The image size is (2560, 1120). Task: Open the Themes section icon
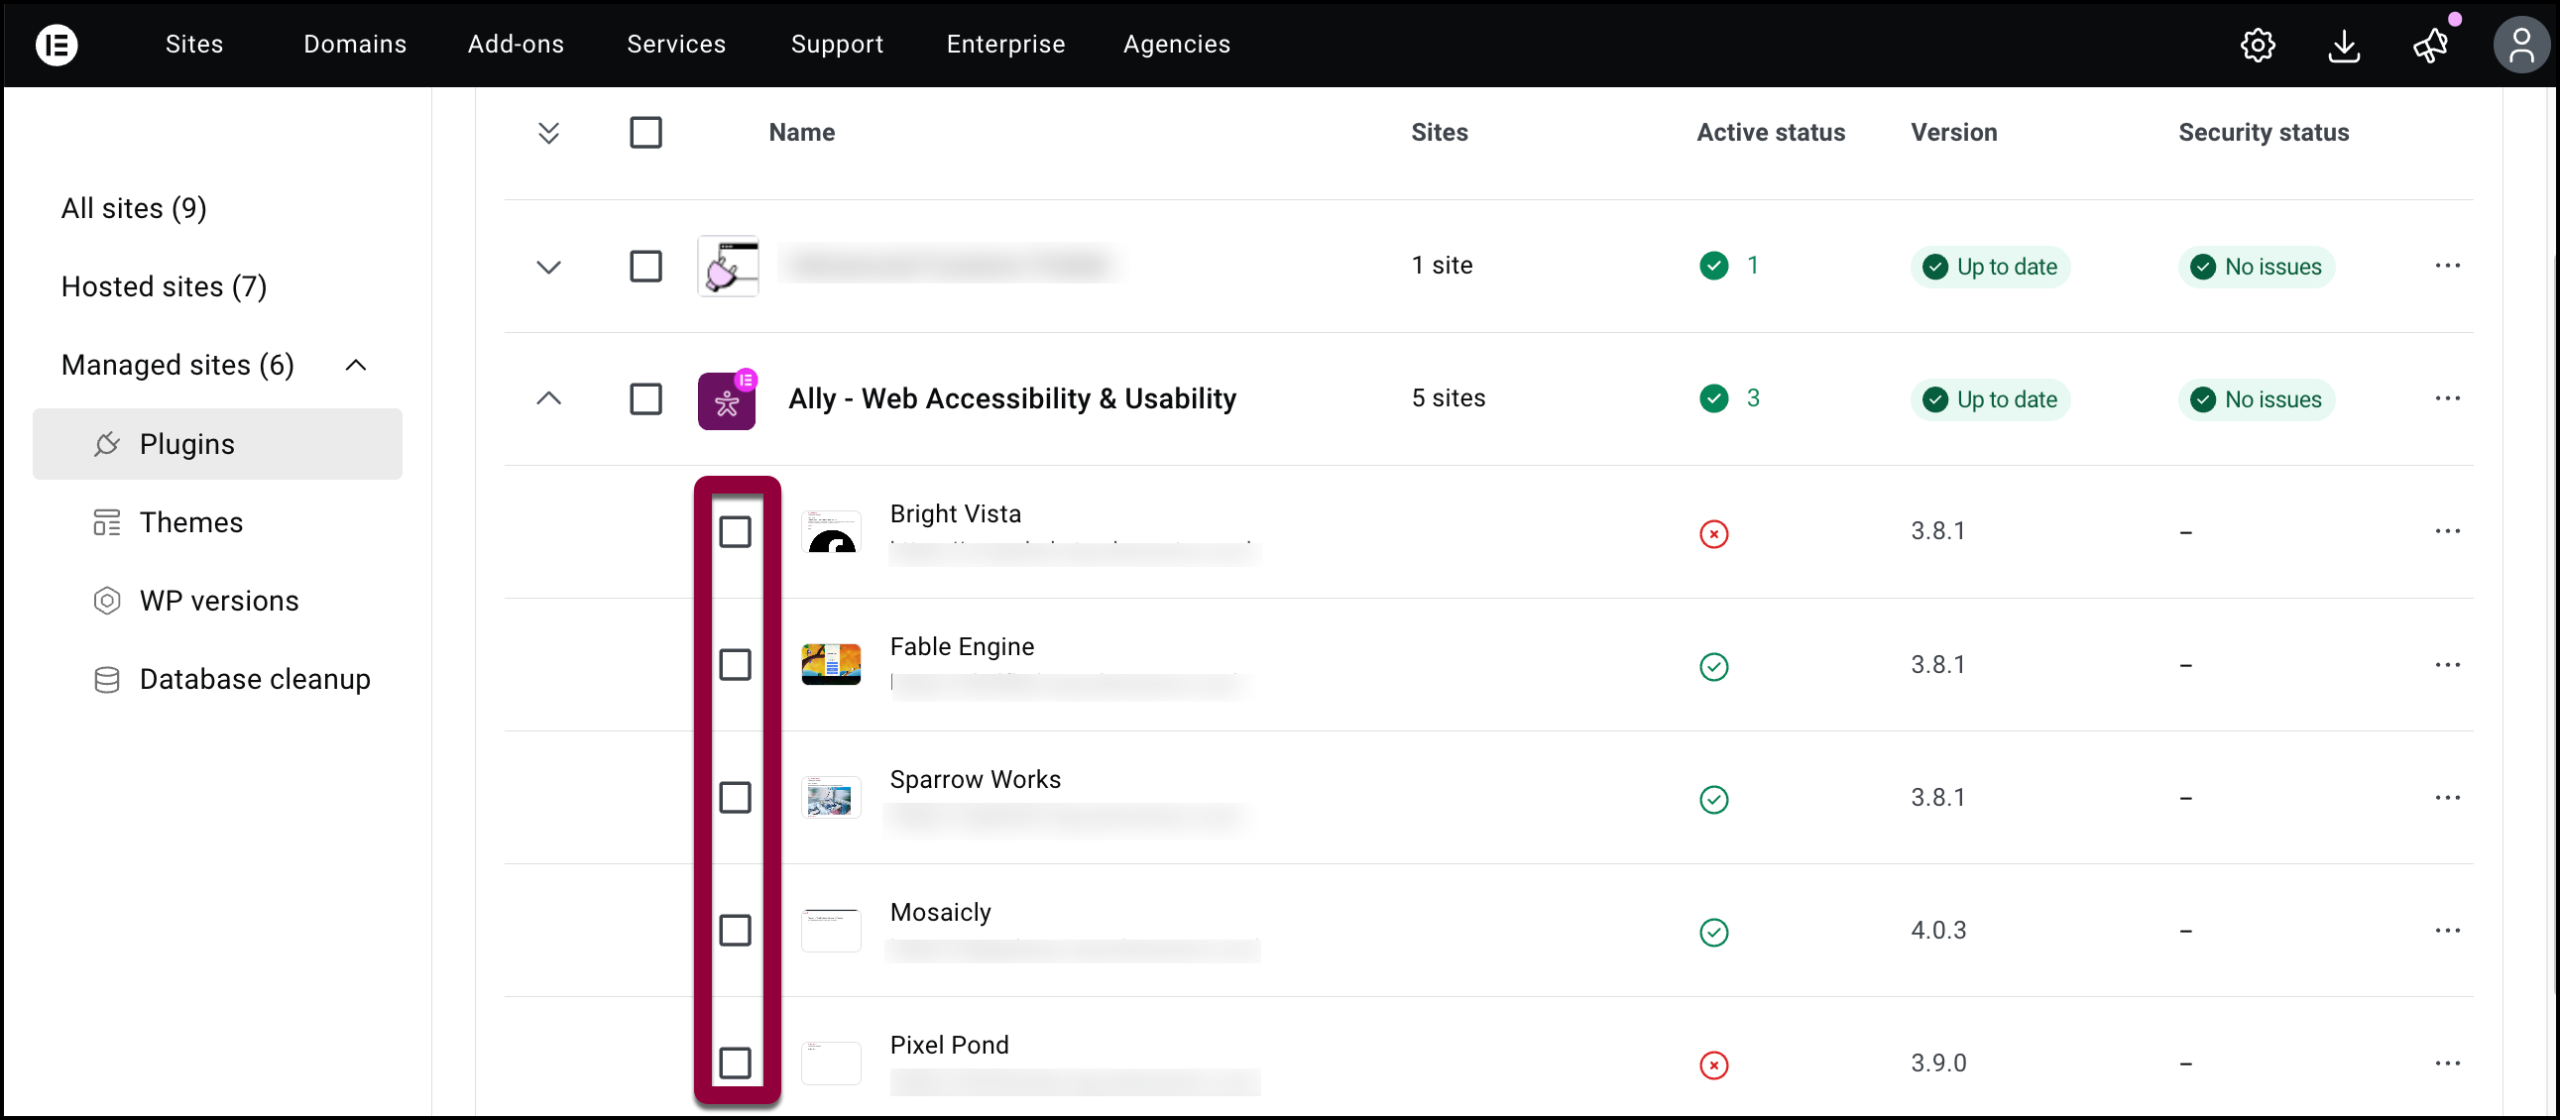(107, 521)
